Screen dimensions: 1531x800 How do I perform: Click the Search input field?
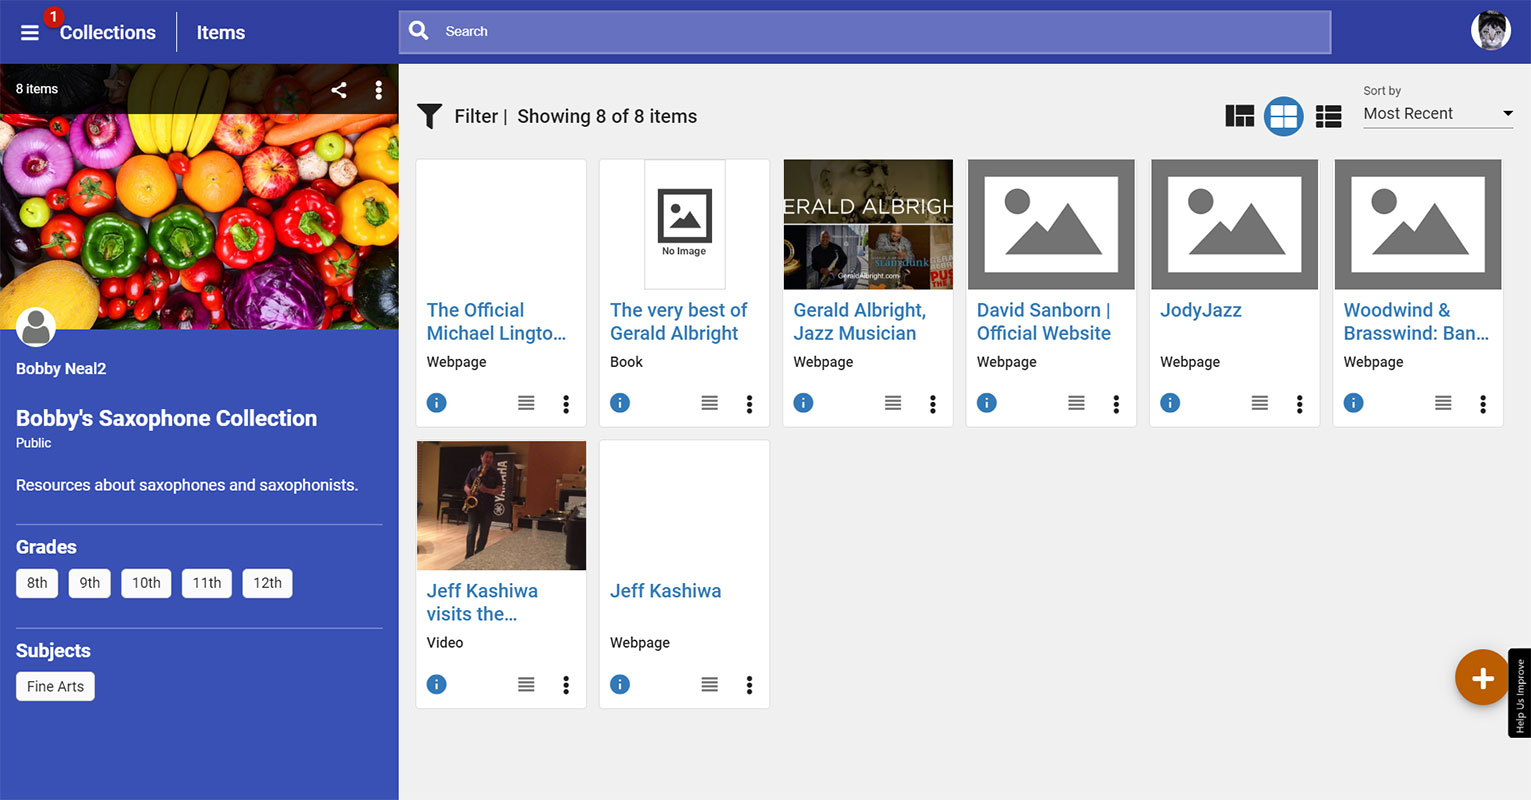click(865, 32)
